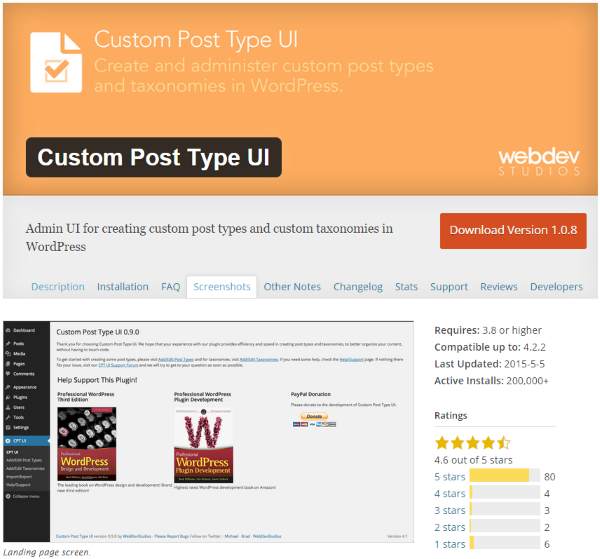This screenshot has height=559, width=600.
Task: Open the landing page screenshot thumbnail
Action: tap(209, 432)
